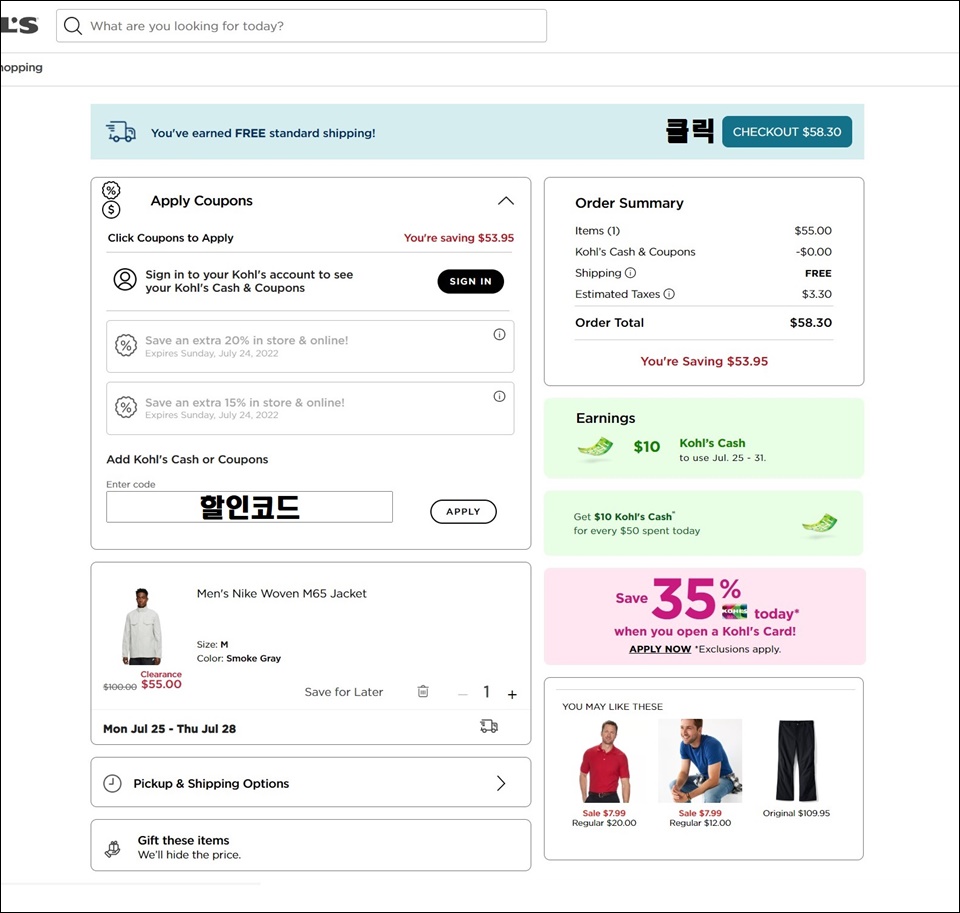Collapse the Apply Coupons section
Screen dimensions: 960x913
tap(506, 201)
